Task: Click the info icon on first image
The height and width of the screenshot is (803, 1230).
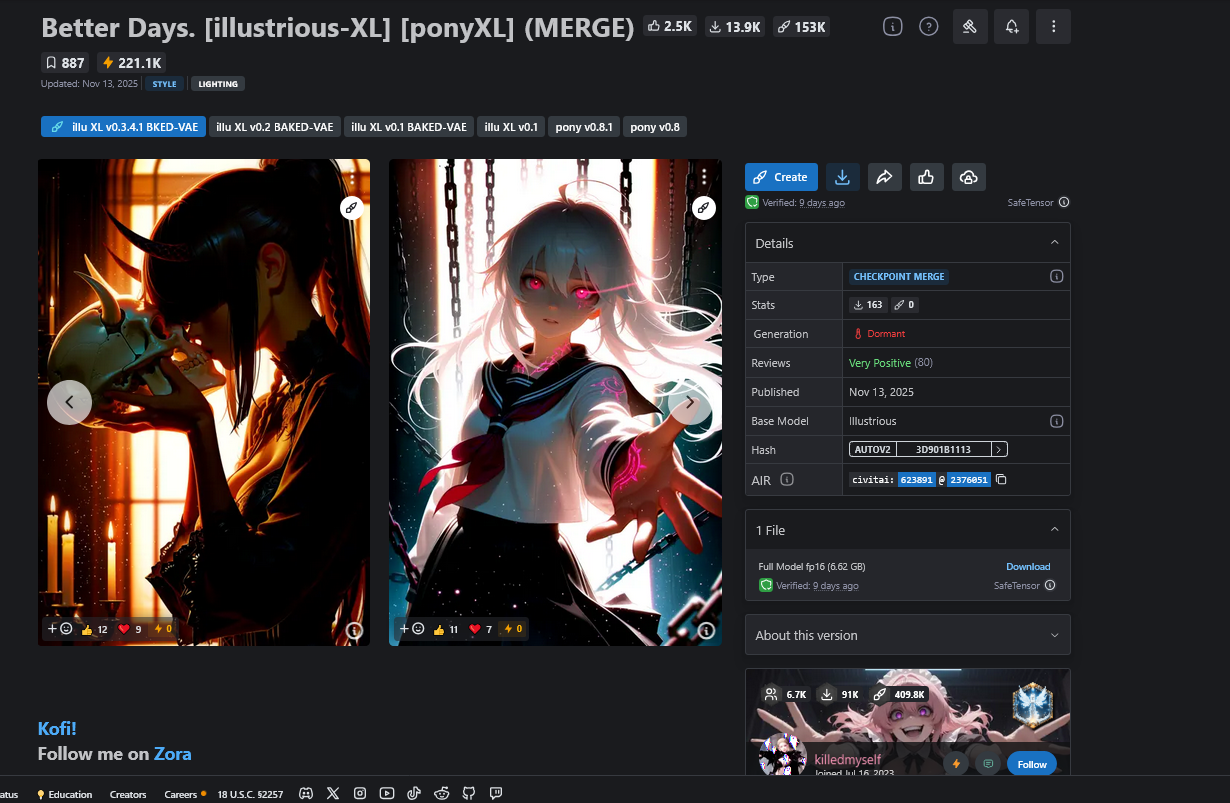Action: 354,631
